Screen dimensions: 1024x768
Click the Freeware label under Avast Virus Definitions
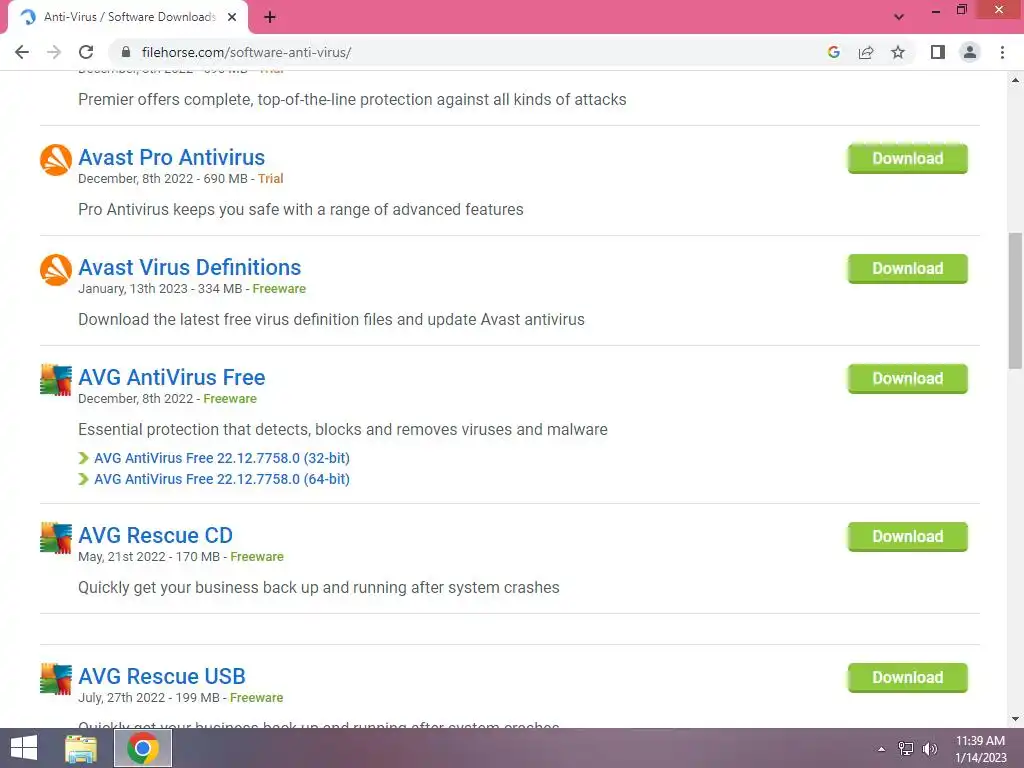click(279, 289)
